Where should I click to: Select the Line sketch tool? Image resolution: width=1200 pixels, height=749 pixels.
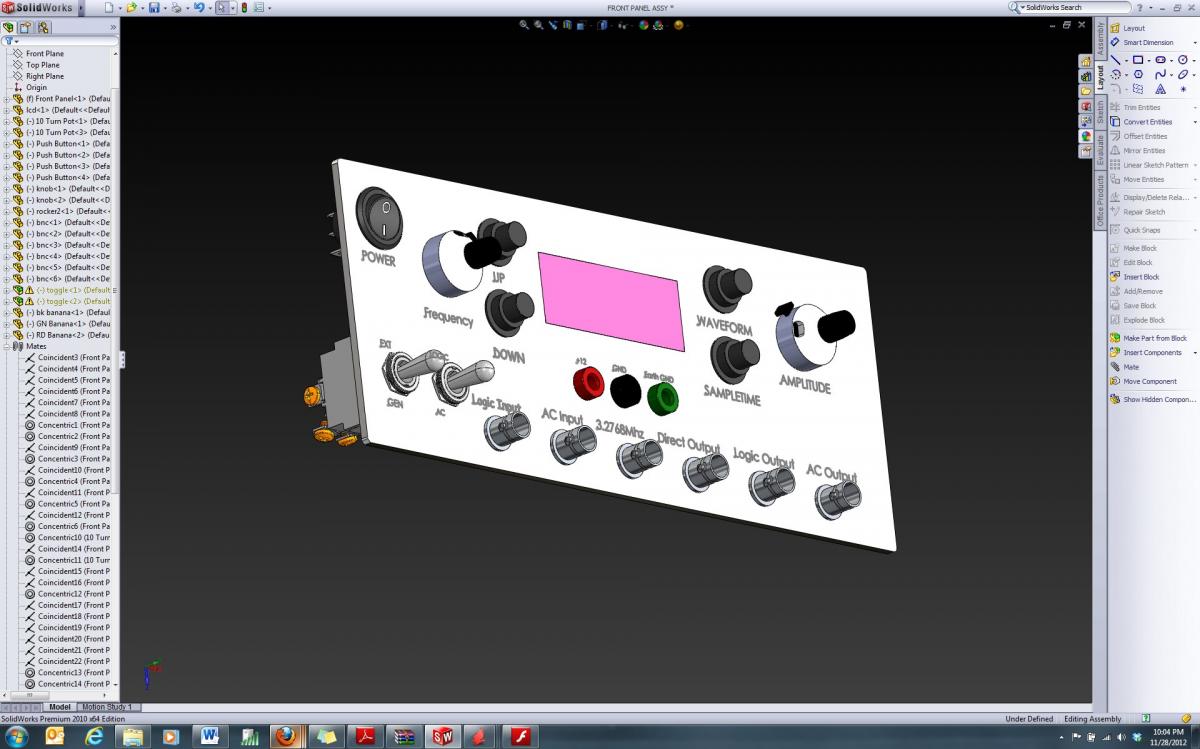click(1116, 60)
